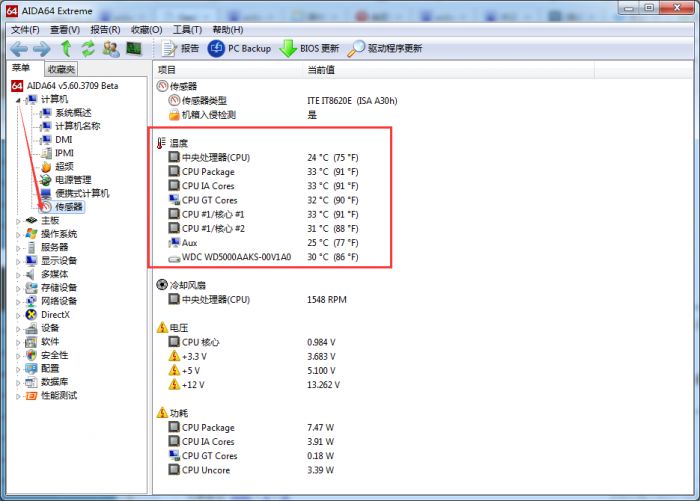Click BIOS 更新 toolbar button
The height and width of the screenshot is (501, 700).
click(309, 48)
